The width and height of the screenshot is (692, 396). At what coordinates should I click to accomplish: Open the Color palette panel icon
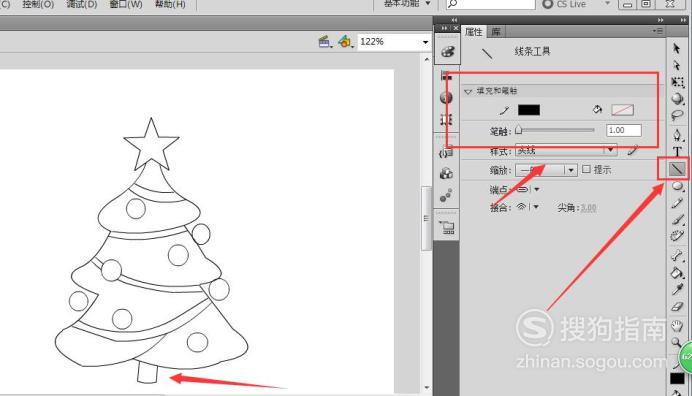[447, 51]
